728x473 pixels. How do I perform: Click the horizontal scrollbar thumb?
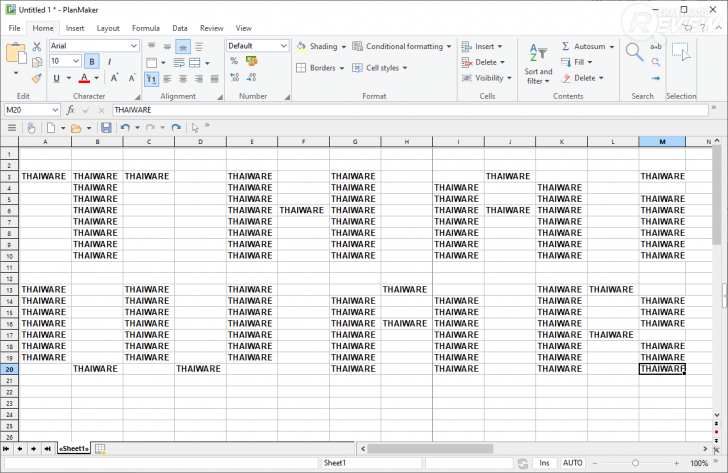click(x=430, y=448)
